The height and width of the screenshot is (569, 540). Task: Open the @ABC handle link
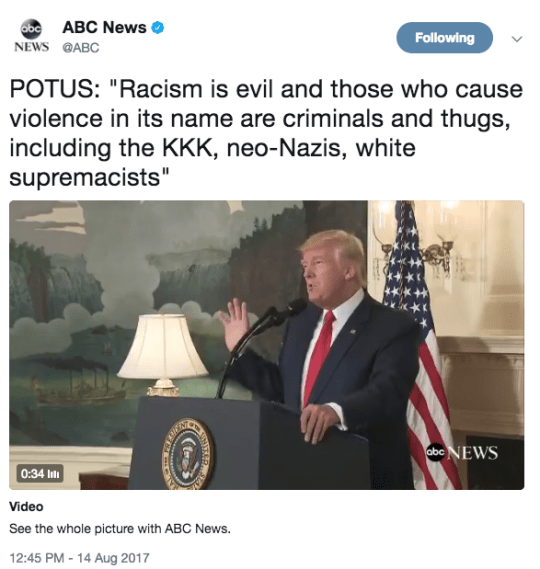coord(81,48)
